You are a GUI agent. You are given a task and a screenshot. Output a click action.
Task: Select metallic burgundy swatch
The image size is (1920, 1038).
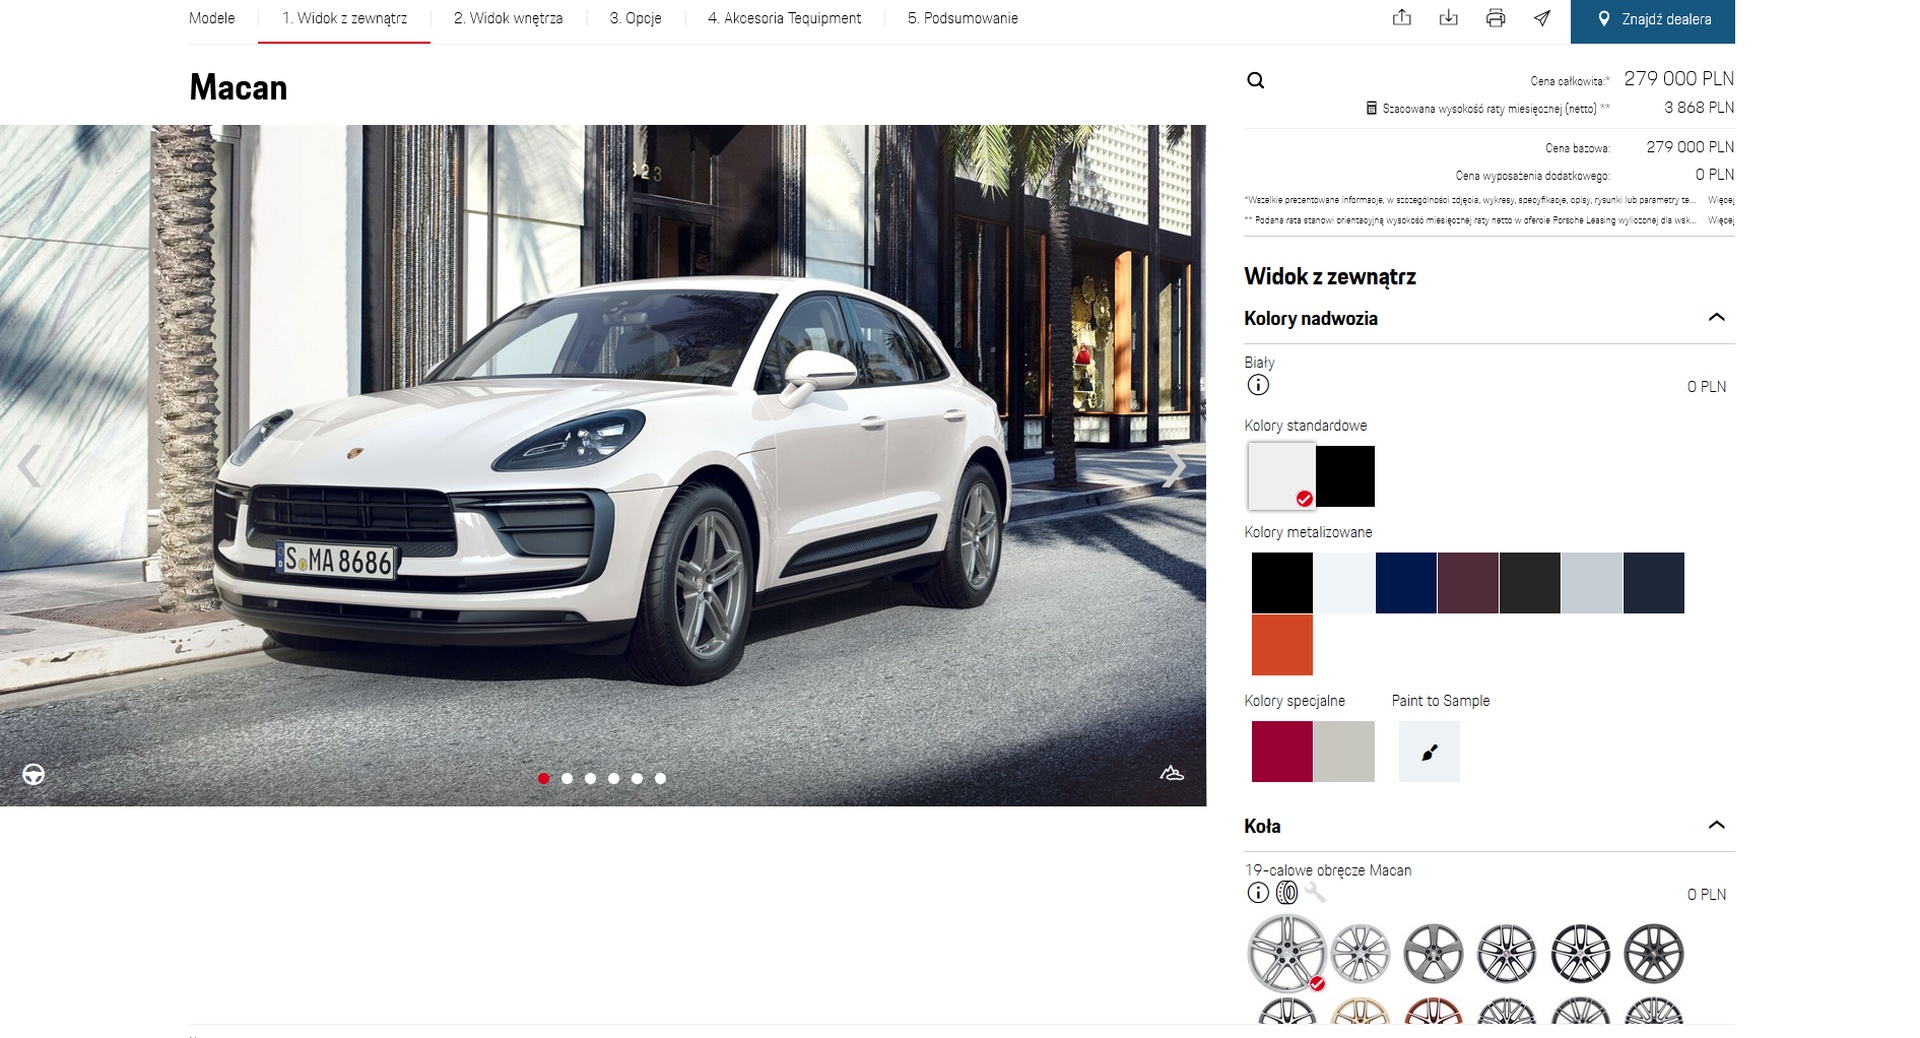1468,583
